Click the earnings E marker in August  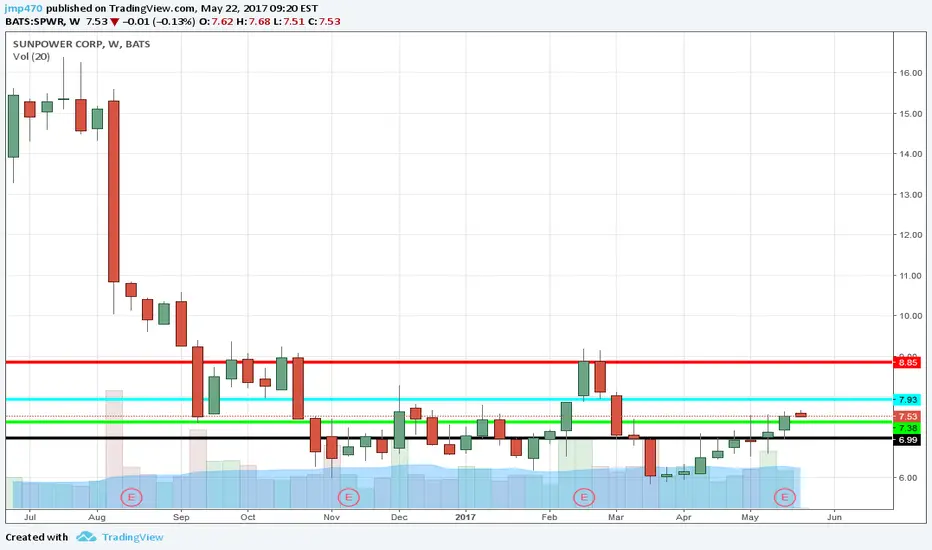tap(131, 496)
